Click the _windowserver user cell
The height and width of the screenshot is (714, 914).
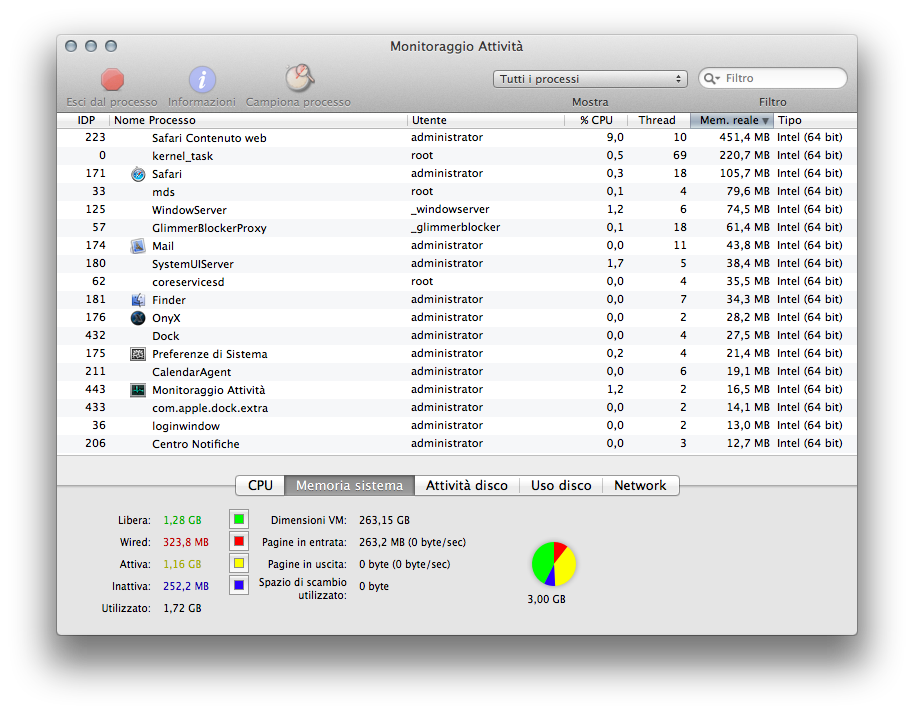[x=450, y=209]
